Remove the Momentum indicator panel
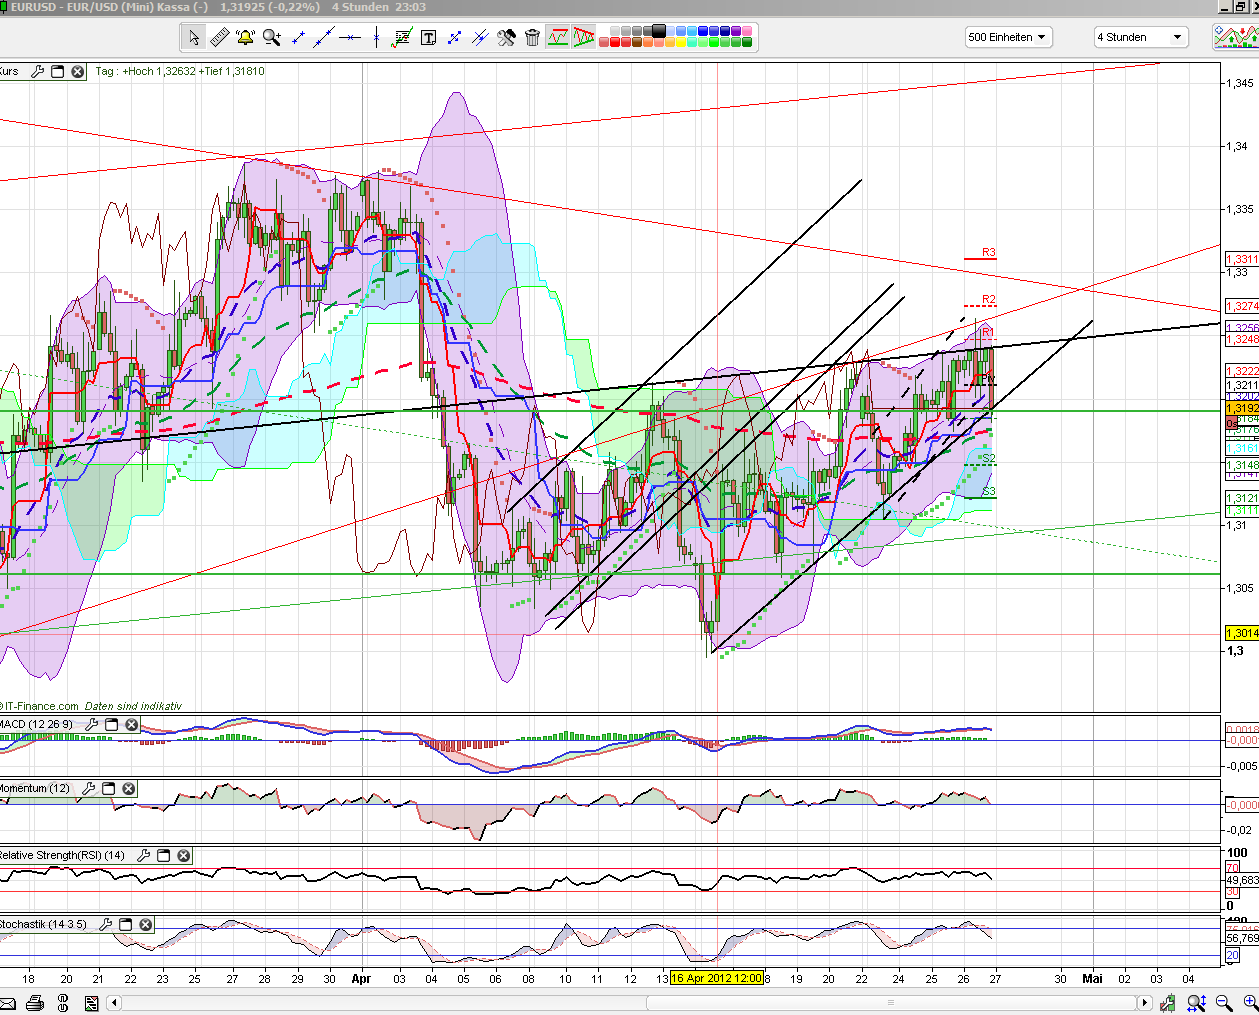The height and width of the screenshot is (1015, 1259). pyautogui.click(x=129, y=789)
